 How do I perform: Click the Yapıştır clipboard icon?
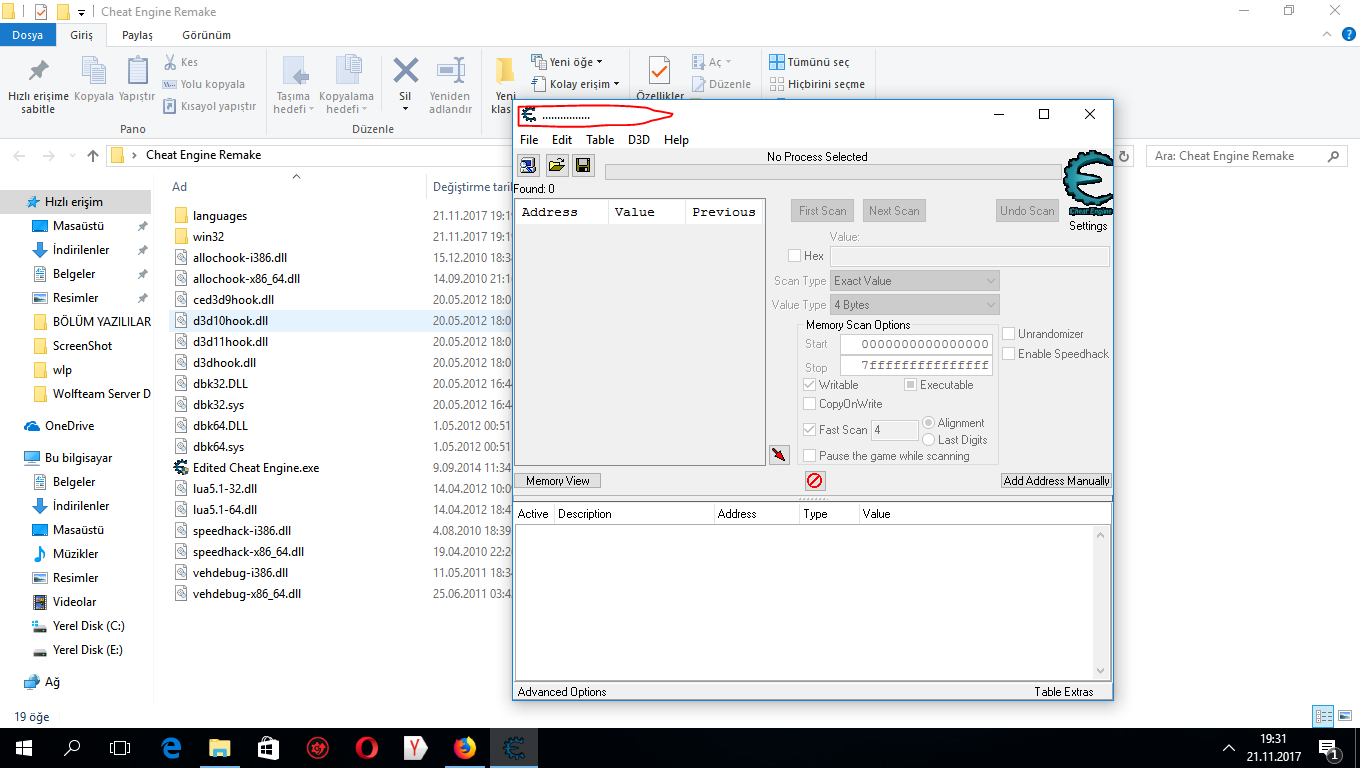pyautogui.click(x=137, y=71)
